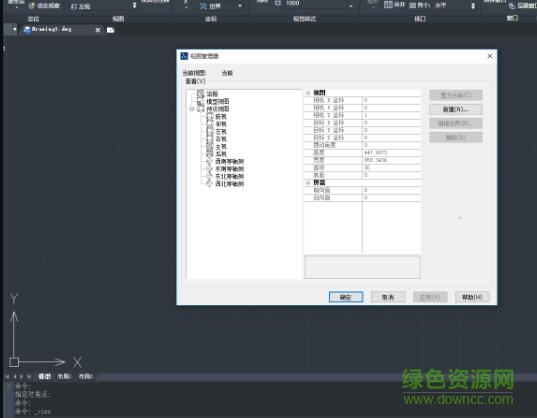Cancel dialog with 取消 button
Viewport: 537px width, 418px height.
388,297
